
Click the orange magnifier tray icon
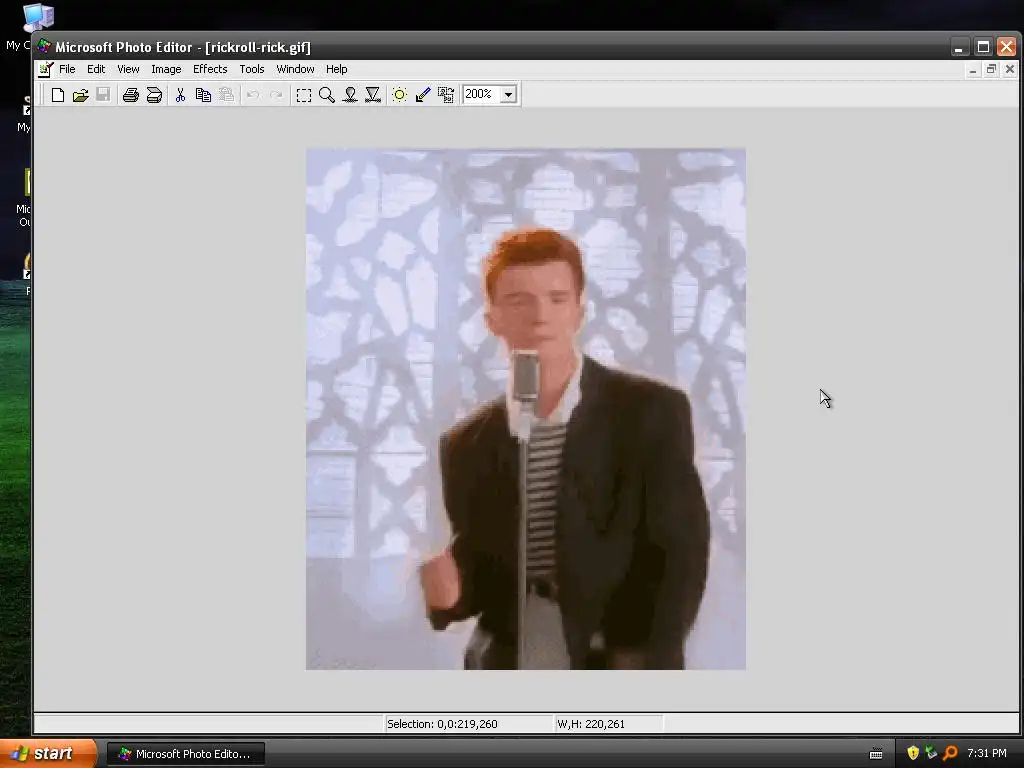(950, 754)
